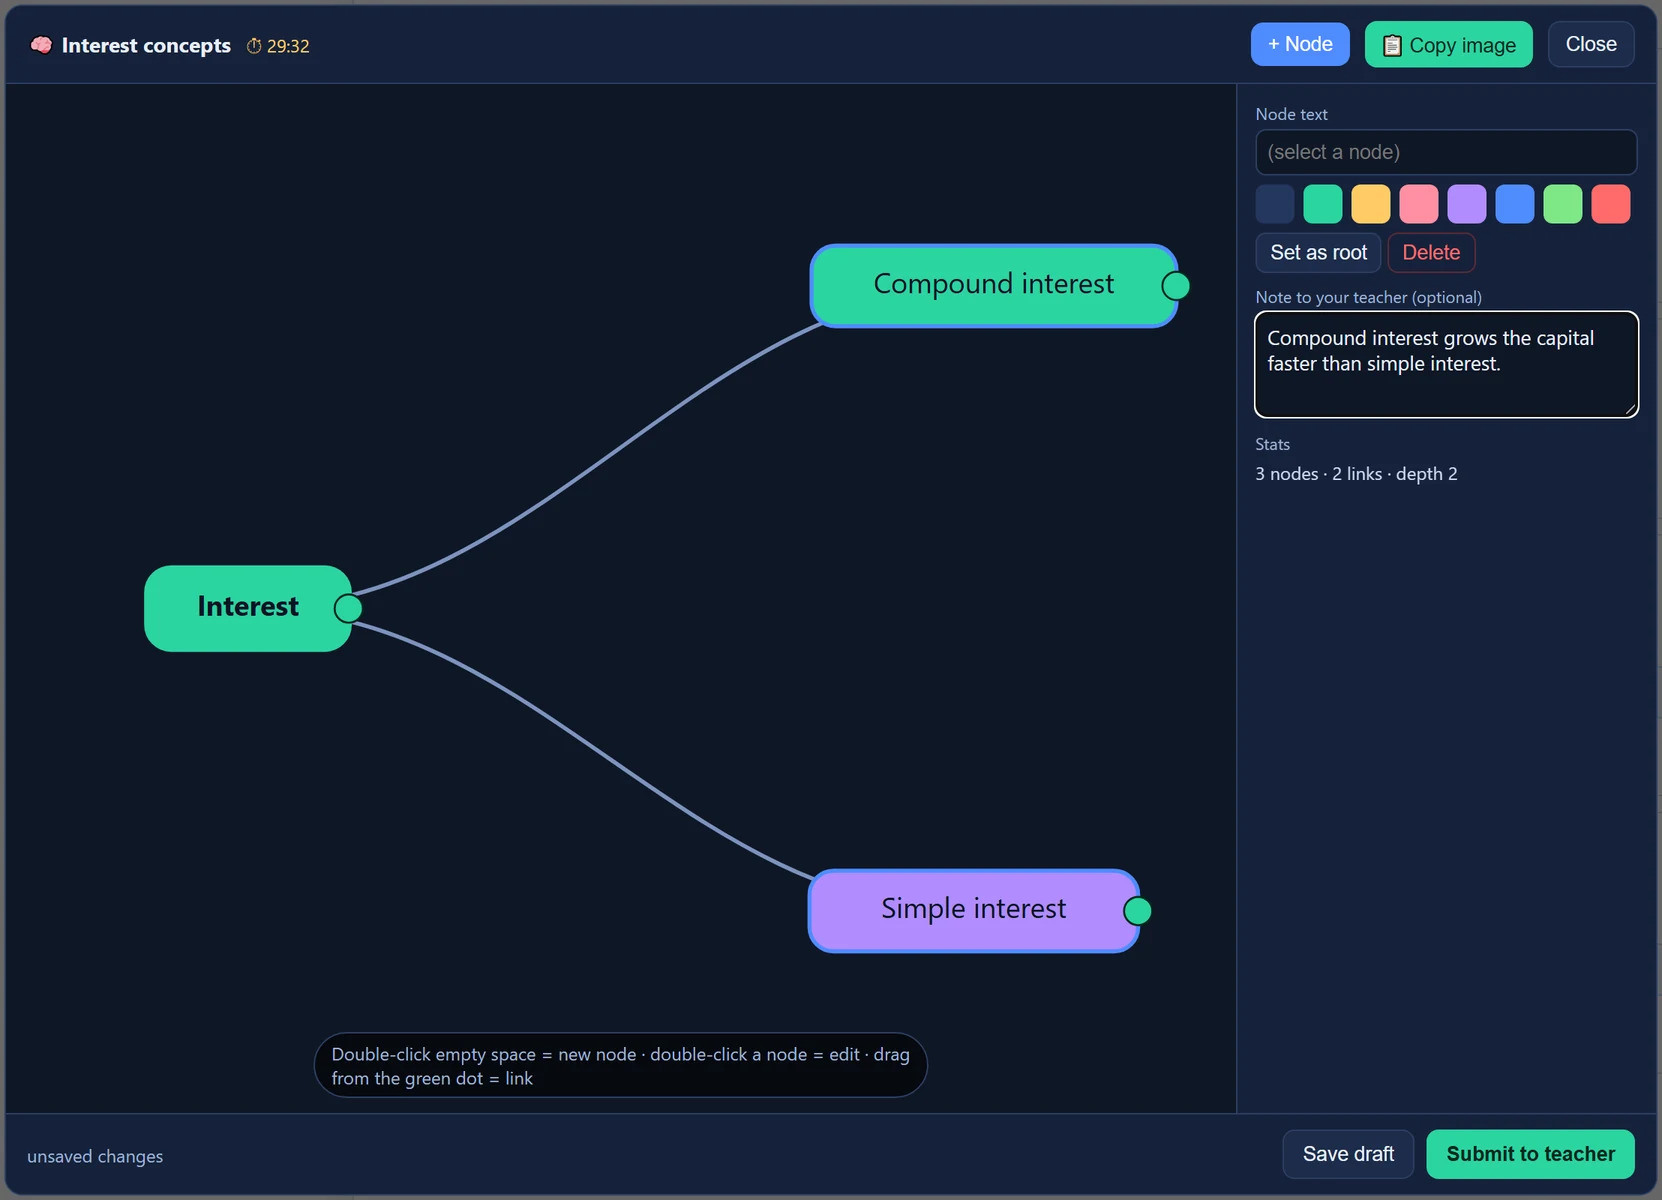Add a new node with + Node
The image size is (1662, 1200).
tap(1300, 44)
